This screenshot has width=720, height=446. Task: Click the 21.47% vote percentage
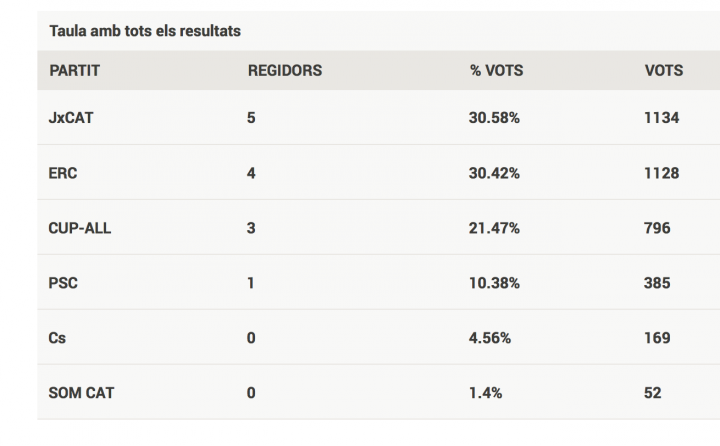tap(494, 228)
